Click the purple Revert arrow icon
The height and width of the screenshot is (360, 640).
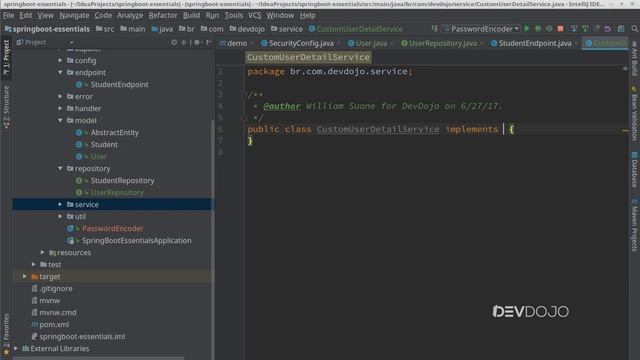pos(608,29)
